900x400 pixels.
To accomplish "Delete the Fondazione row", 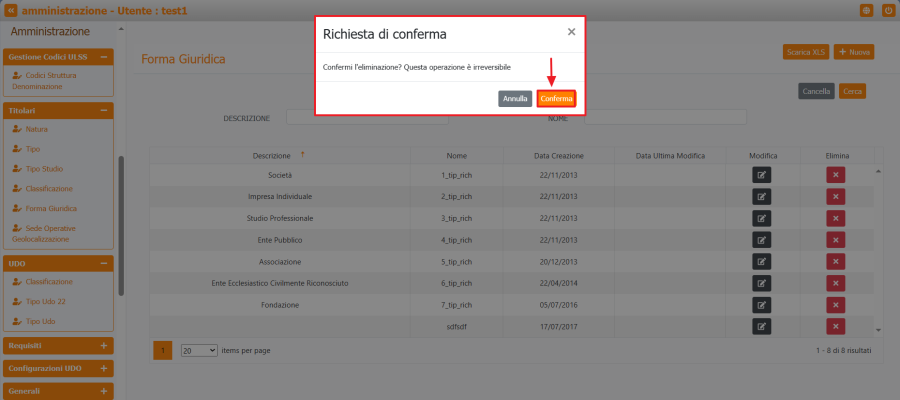I will (x=836, y=305).
